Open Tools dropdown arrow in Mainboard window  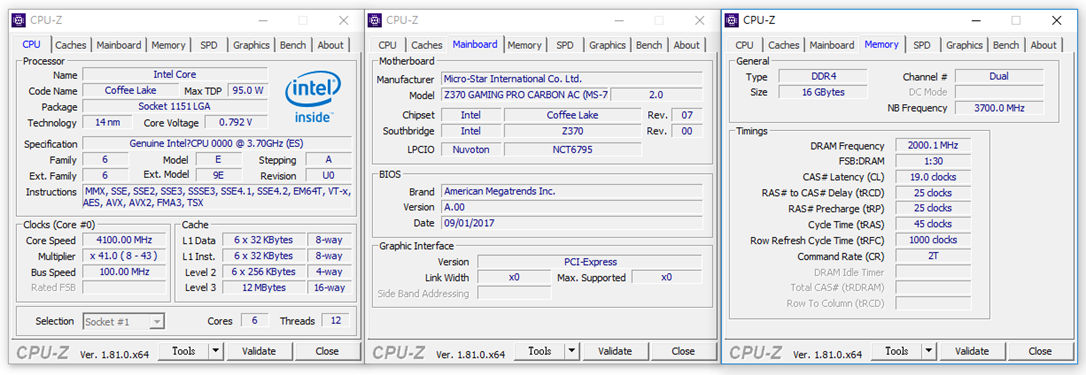pyautogui.click(x=571, y=351)
